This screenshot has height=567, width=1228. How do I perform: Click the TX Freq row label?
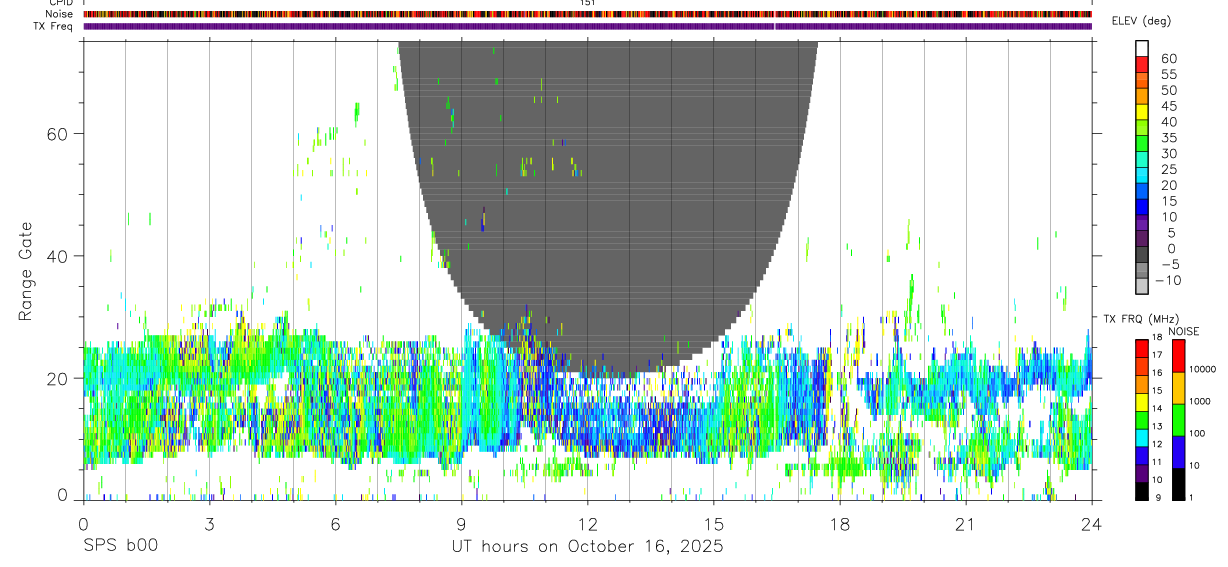[53, 26]
